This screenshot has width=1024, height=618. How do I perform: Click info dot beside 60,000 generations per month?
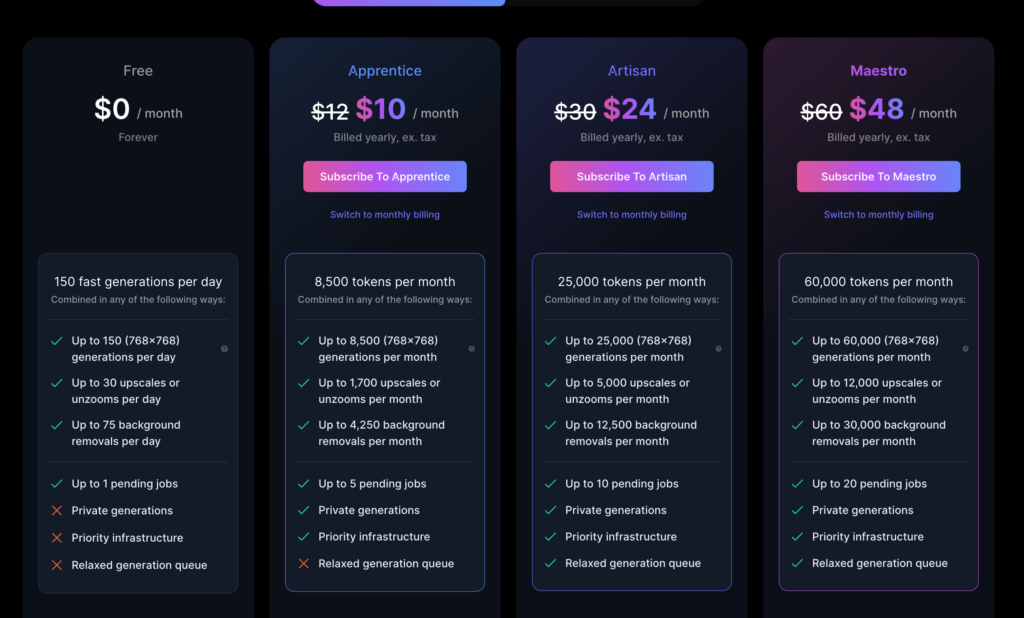pos(965,349)
